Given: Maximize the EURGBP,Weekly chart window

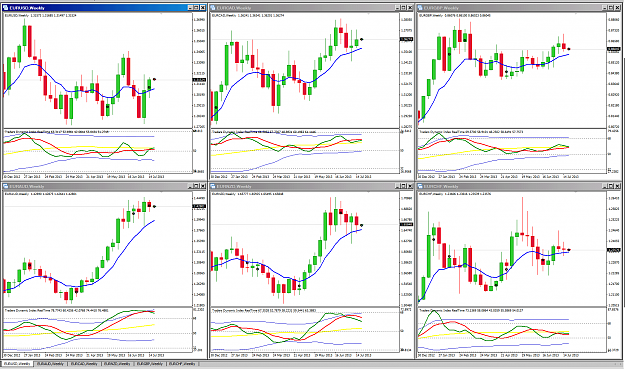Looking at the screenshot, I should coord(611,8).
